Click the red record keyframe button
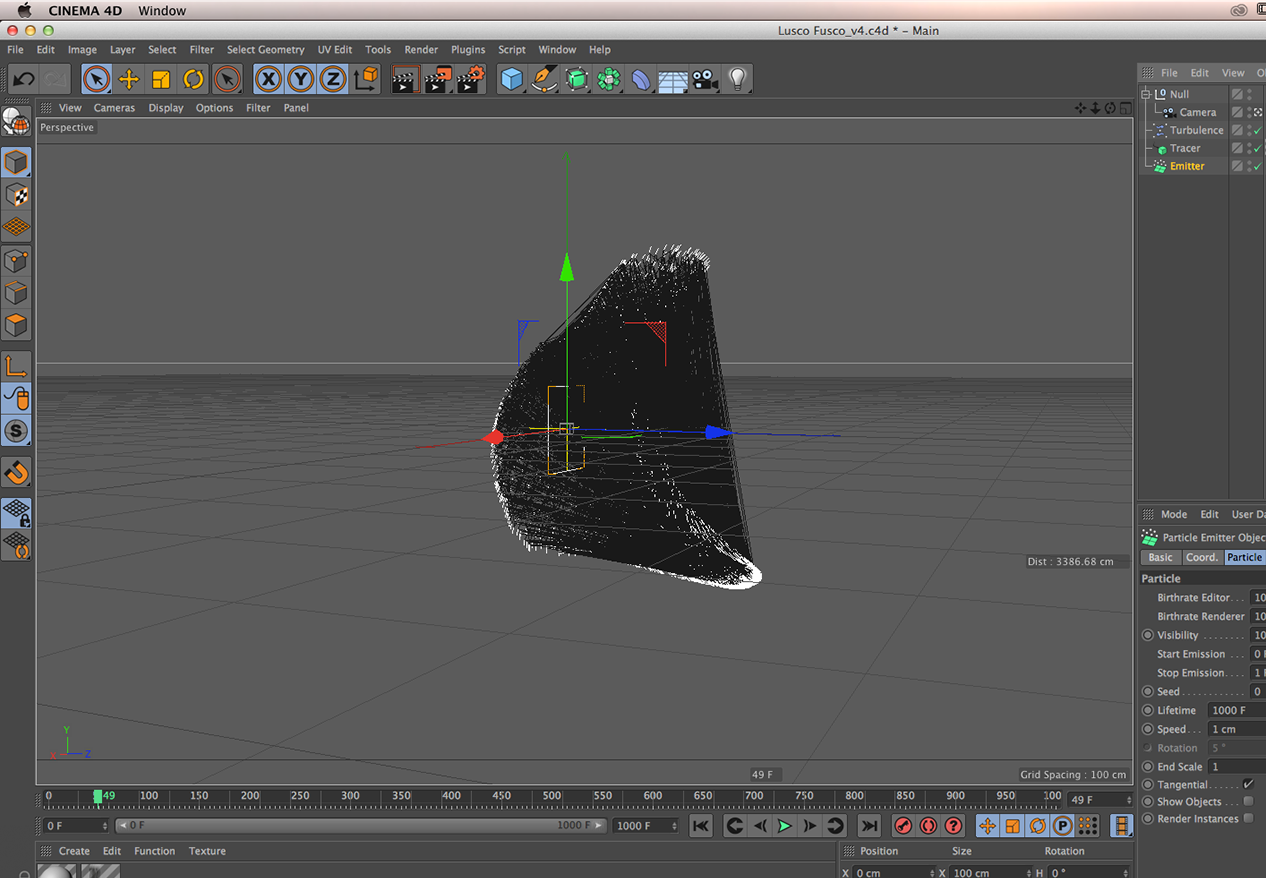Screen dimensions: 1266x878 tap(903, 826)
